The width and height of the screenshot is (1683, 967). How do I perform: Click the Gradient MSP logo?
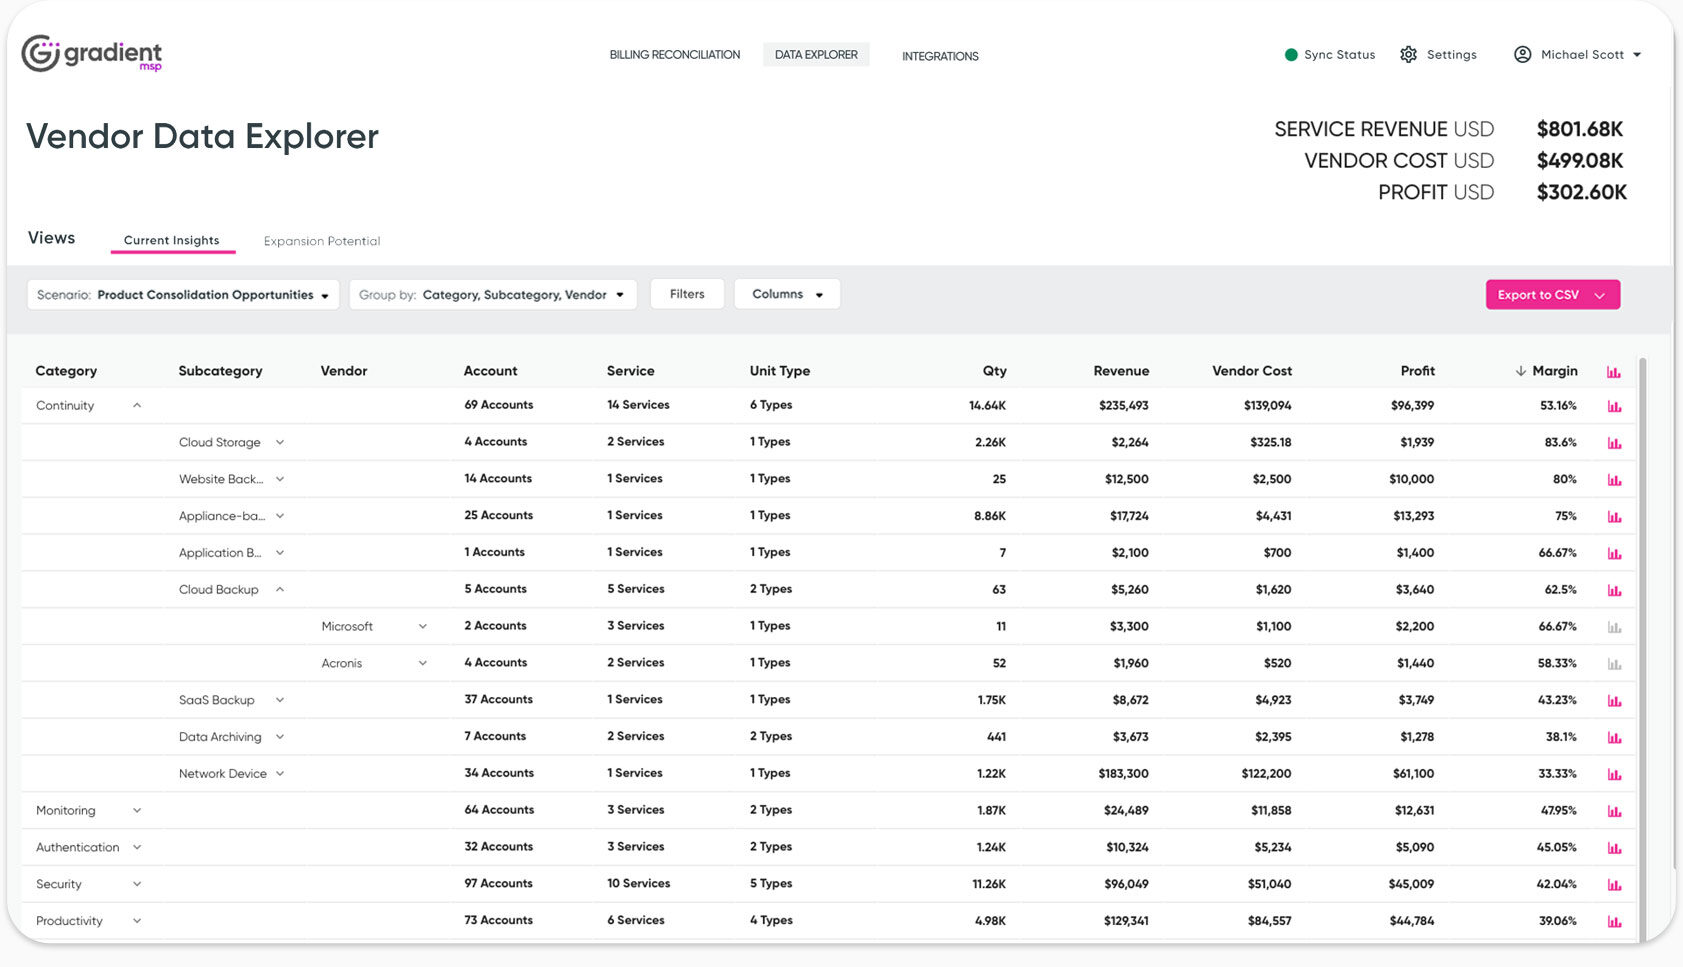click(91, 54)
